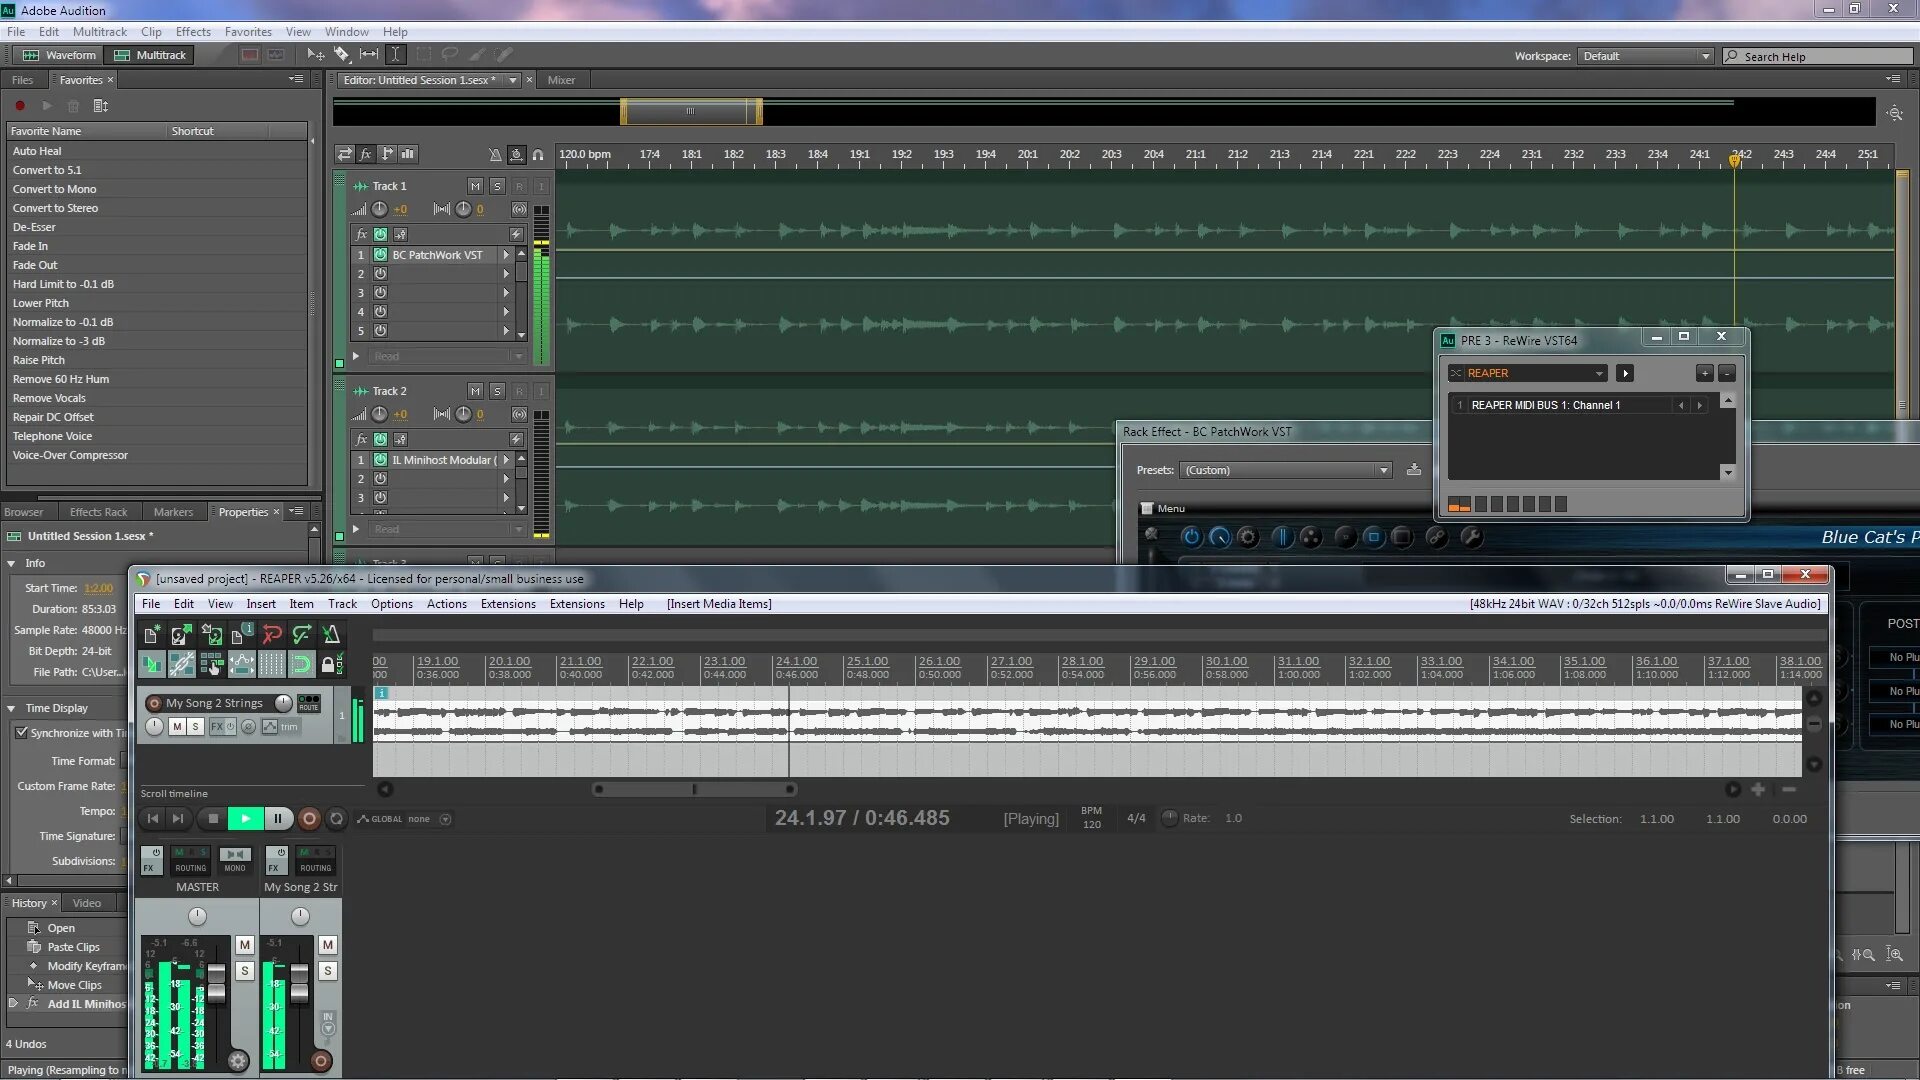1920x1080 pixels.
Task: Toggle REAPER's item grouping toolbar icon
Action: [181, 664]
